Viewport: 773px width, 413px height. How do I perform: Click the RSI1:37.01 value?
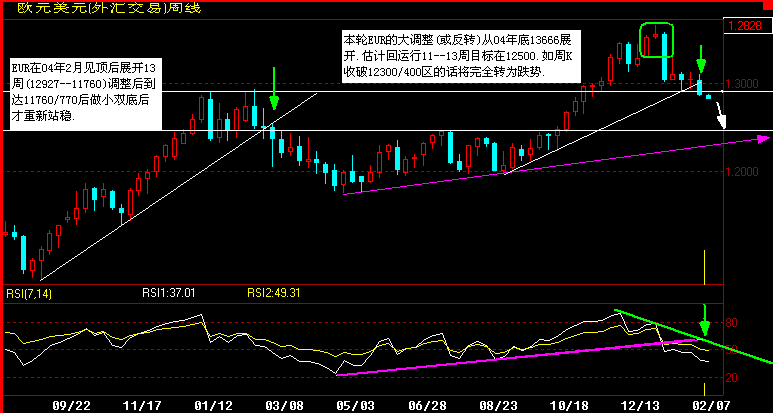(169, 293)
